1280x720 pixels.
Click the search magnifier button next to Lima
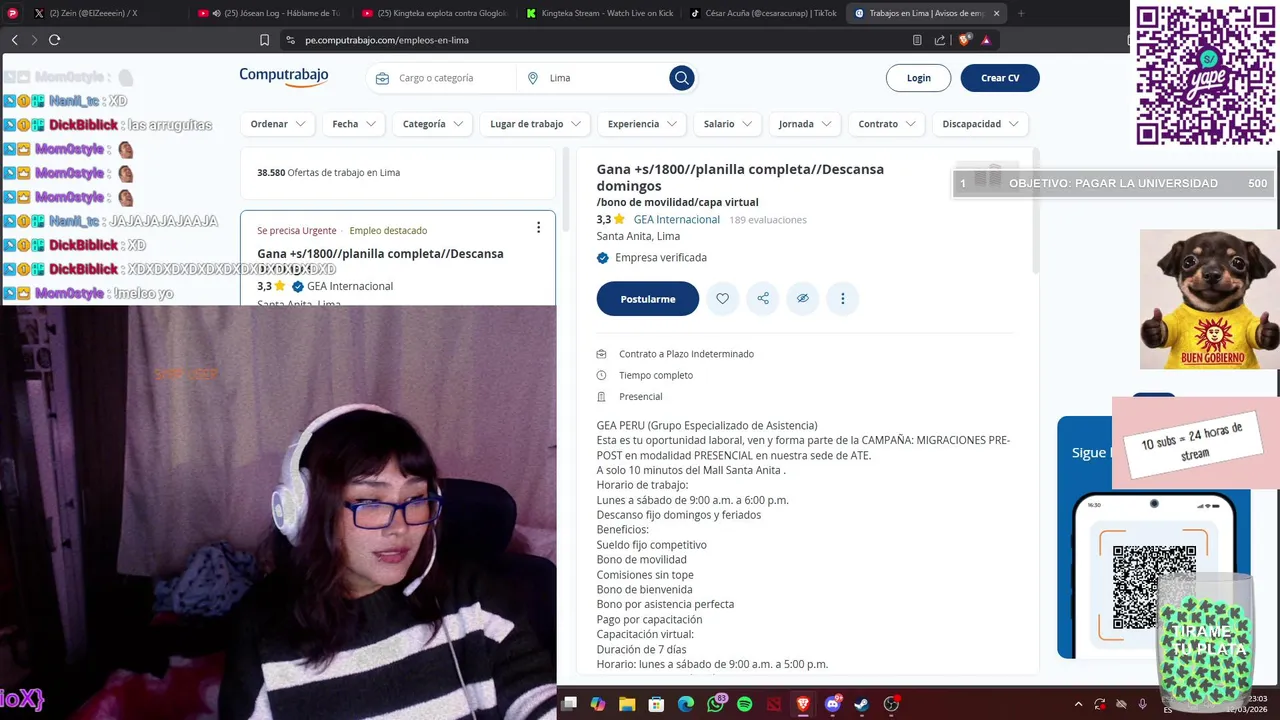pyautogui.click(x=682, y=78)
